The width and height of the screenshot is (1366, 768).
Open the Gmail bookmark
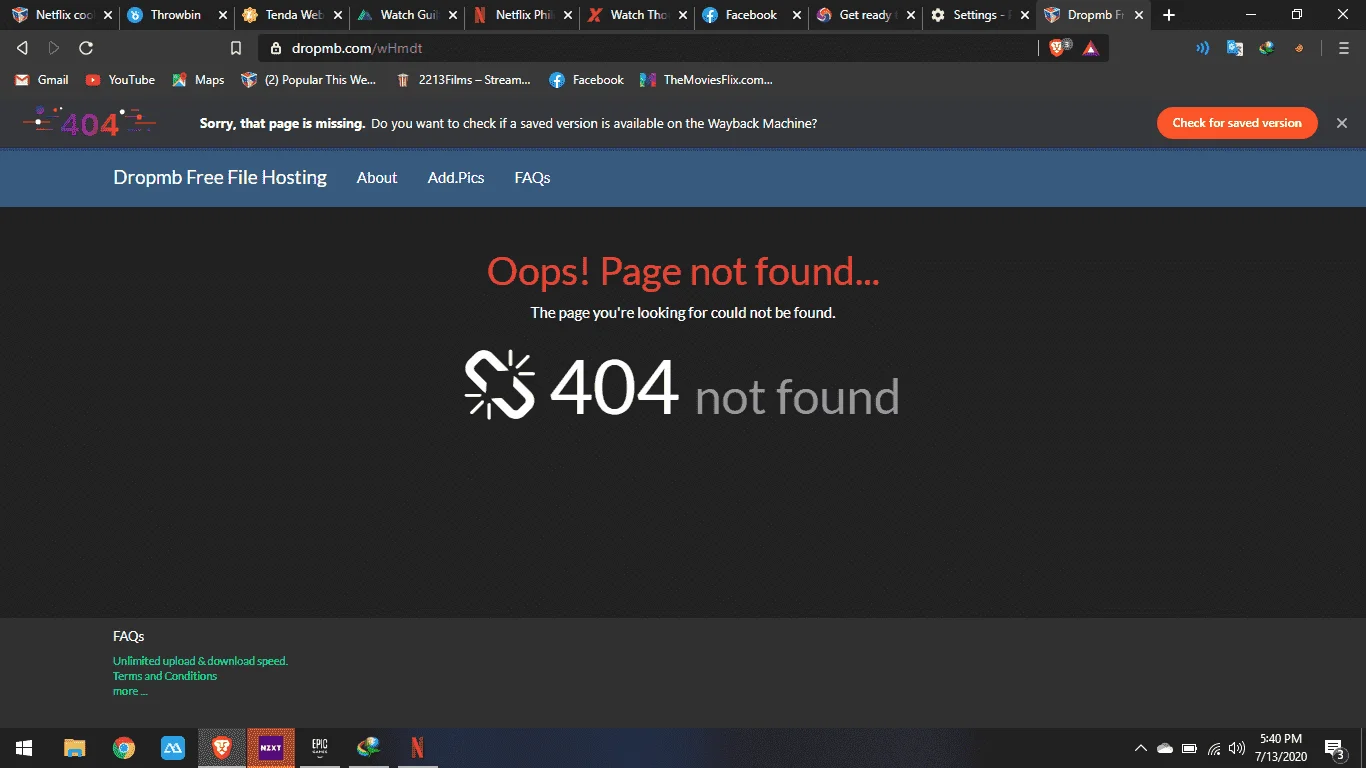click(x=41, y=80)
